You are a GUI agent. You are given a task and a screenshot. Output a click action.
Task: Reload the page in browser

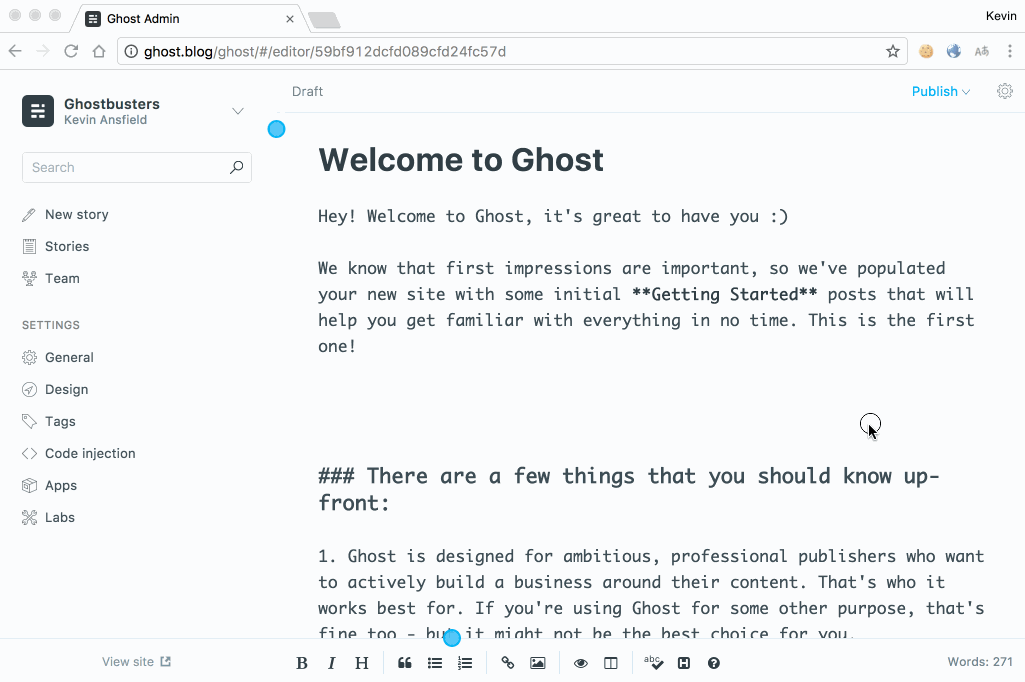[x=71, y=51]
